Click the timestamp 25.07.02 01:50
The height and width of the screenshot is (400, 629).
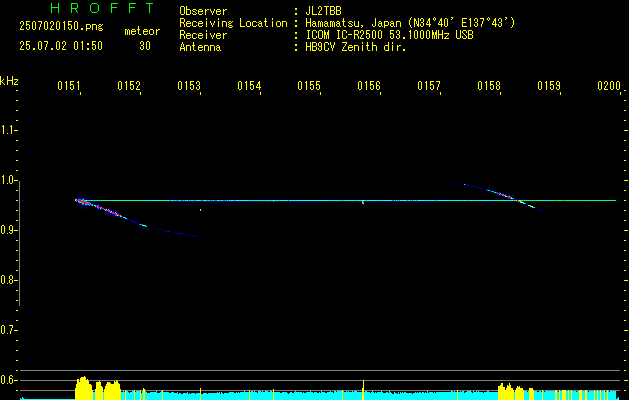(x=61, y=46)
